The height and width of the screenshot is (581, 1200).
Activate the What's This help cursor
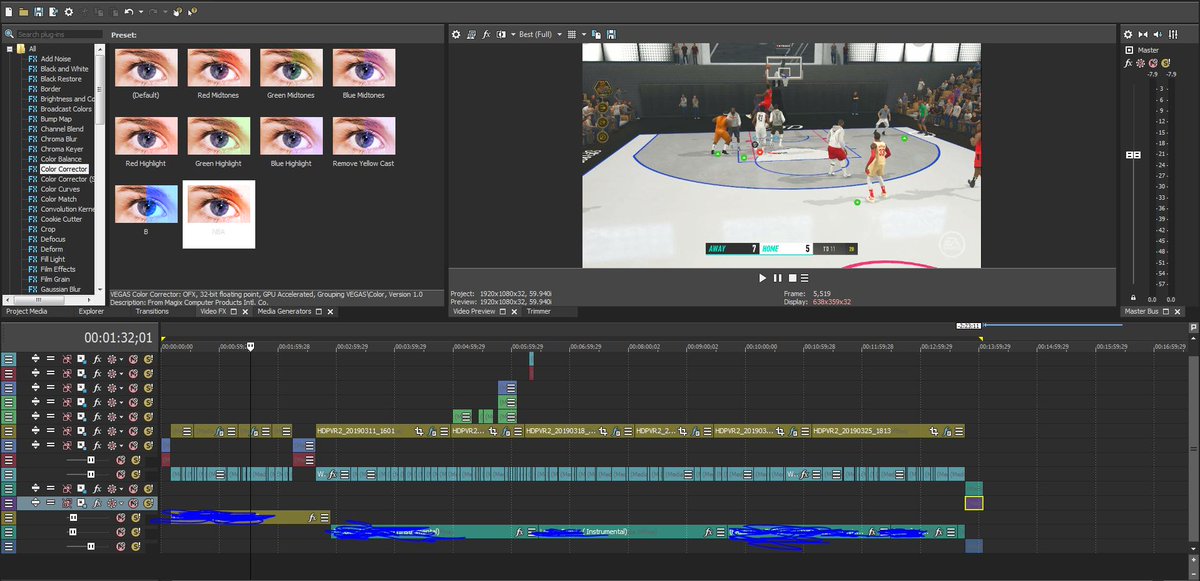(191, 12)
